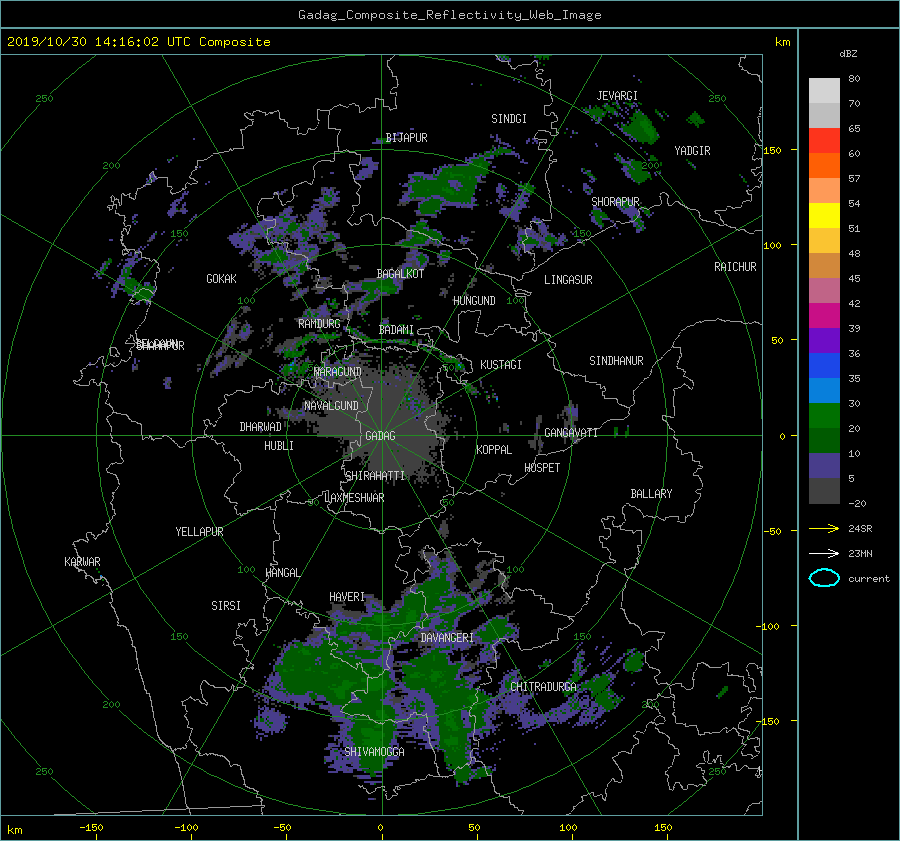Viewport: 900px width, 841px height.
Task: Click the KARWAR city label
Action: pyautogui.click(x=82, y=562)
